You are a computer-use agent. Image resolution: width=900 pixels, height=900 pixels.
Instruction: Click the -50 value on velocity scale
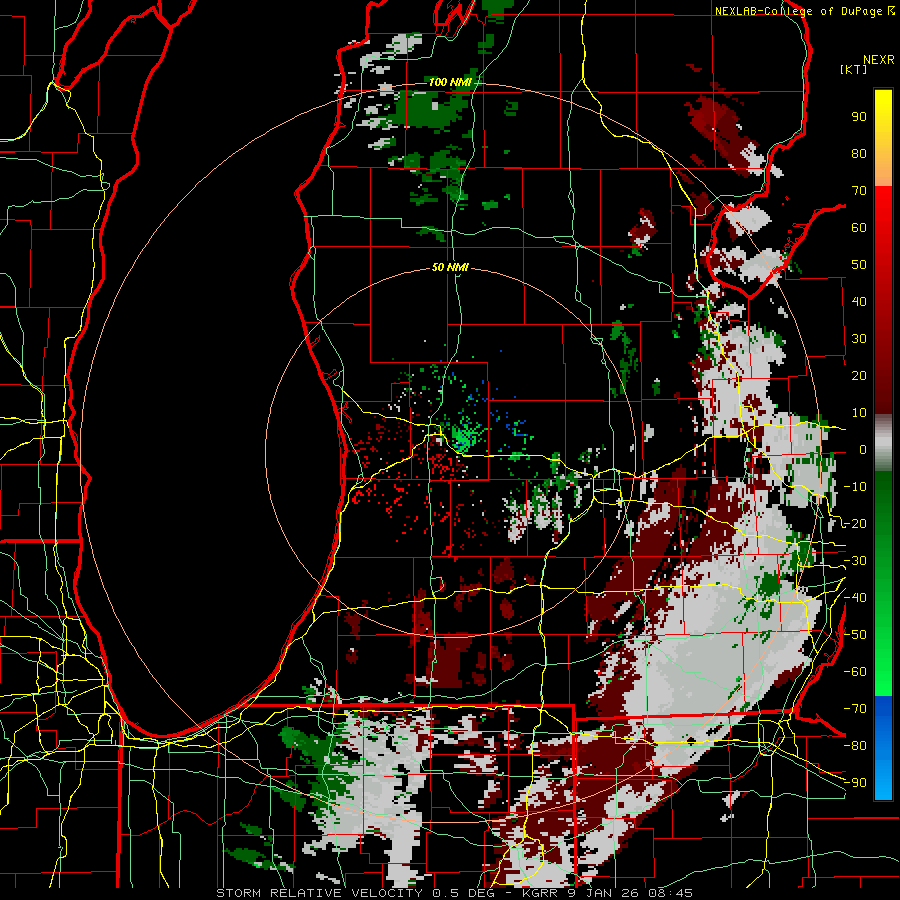[x=855, y=635]
